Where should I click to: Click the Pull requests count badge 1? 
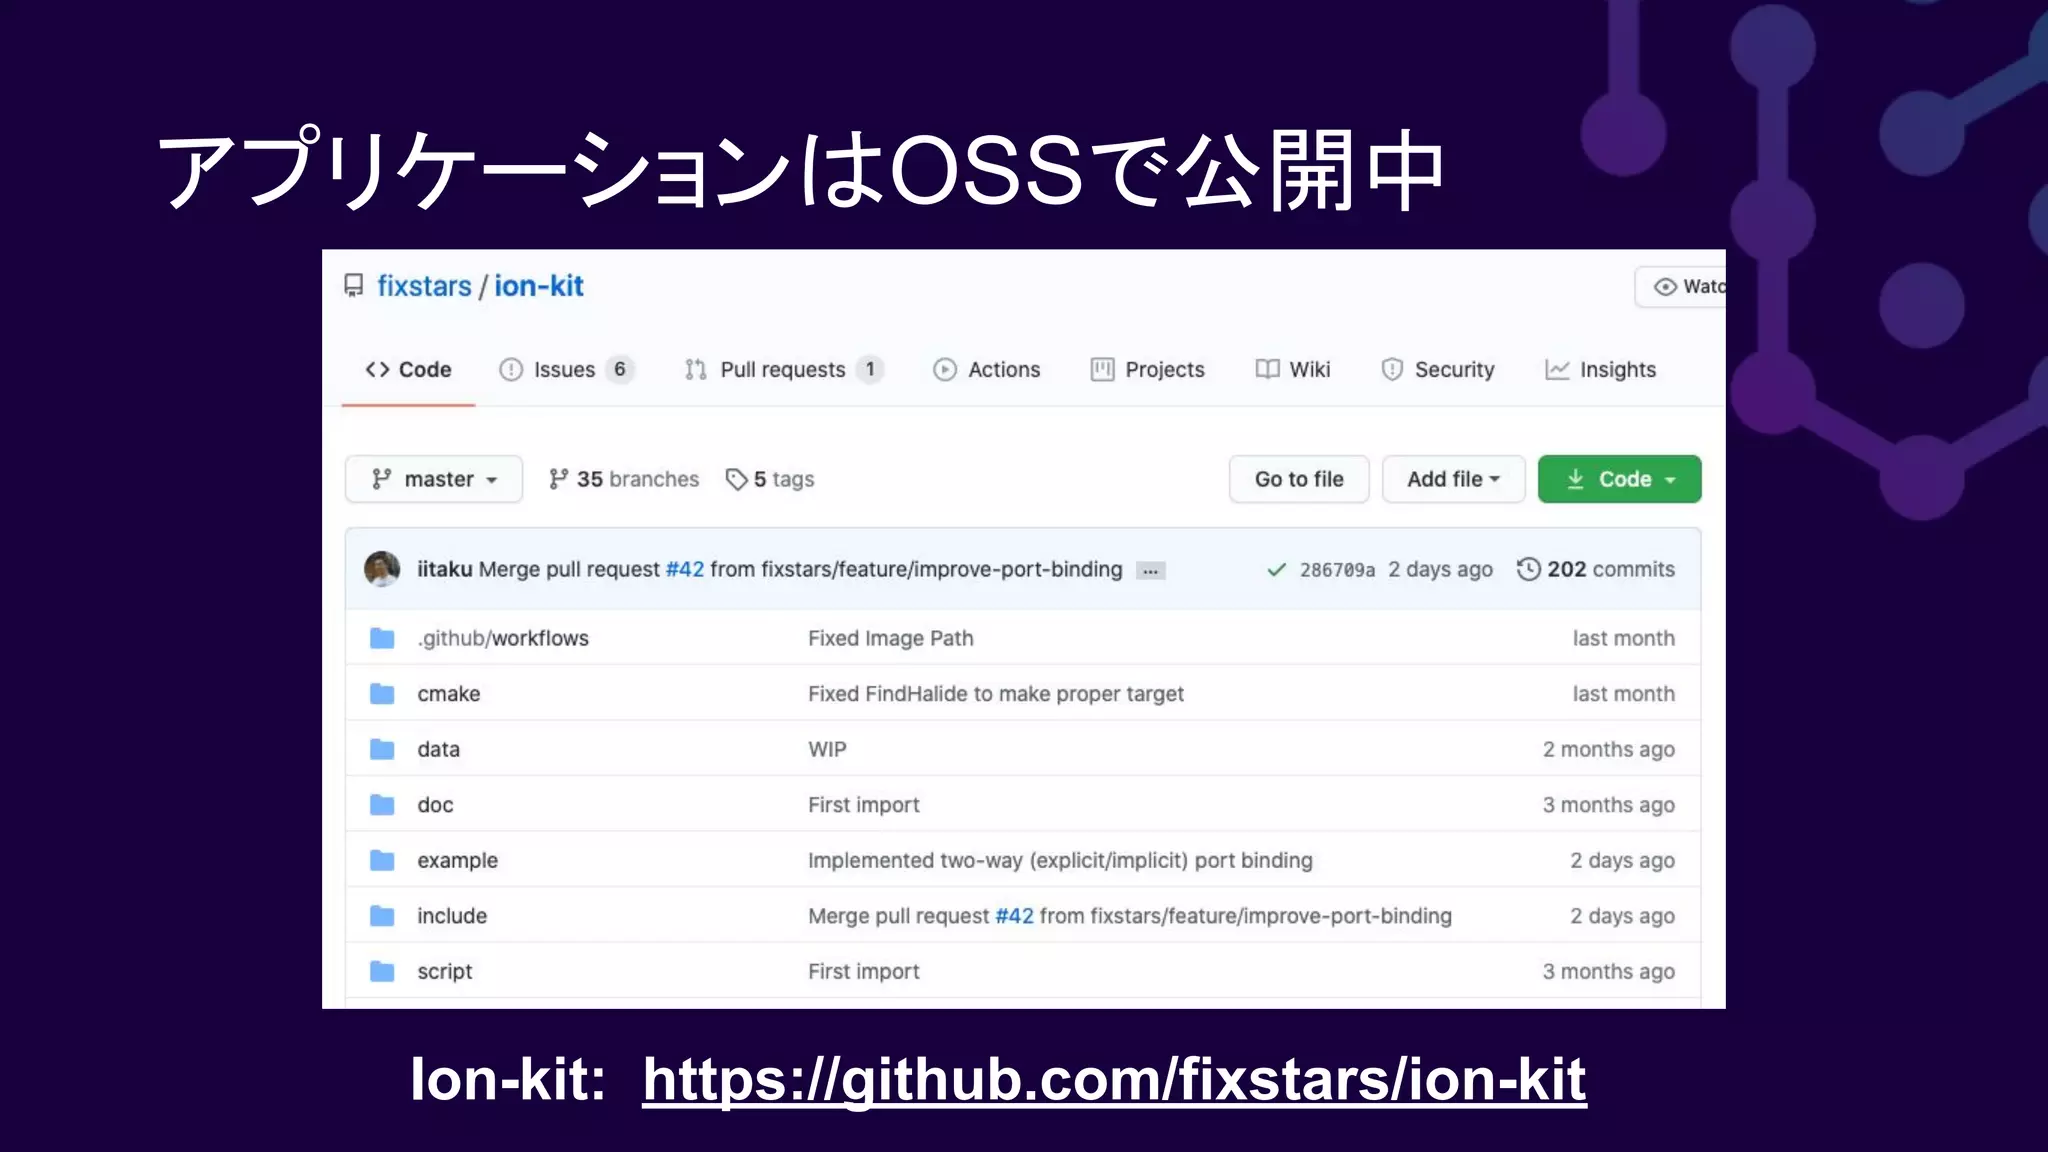click(870, 370)
